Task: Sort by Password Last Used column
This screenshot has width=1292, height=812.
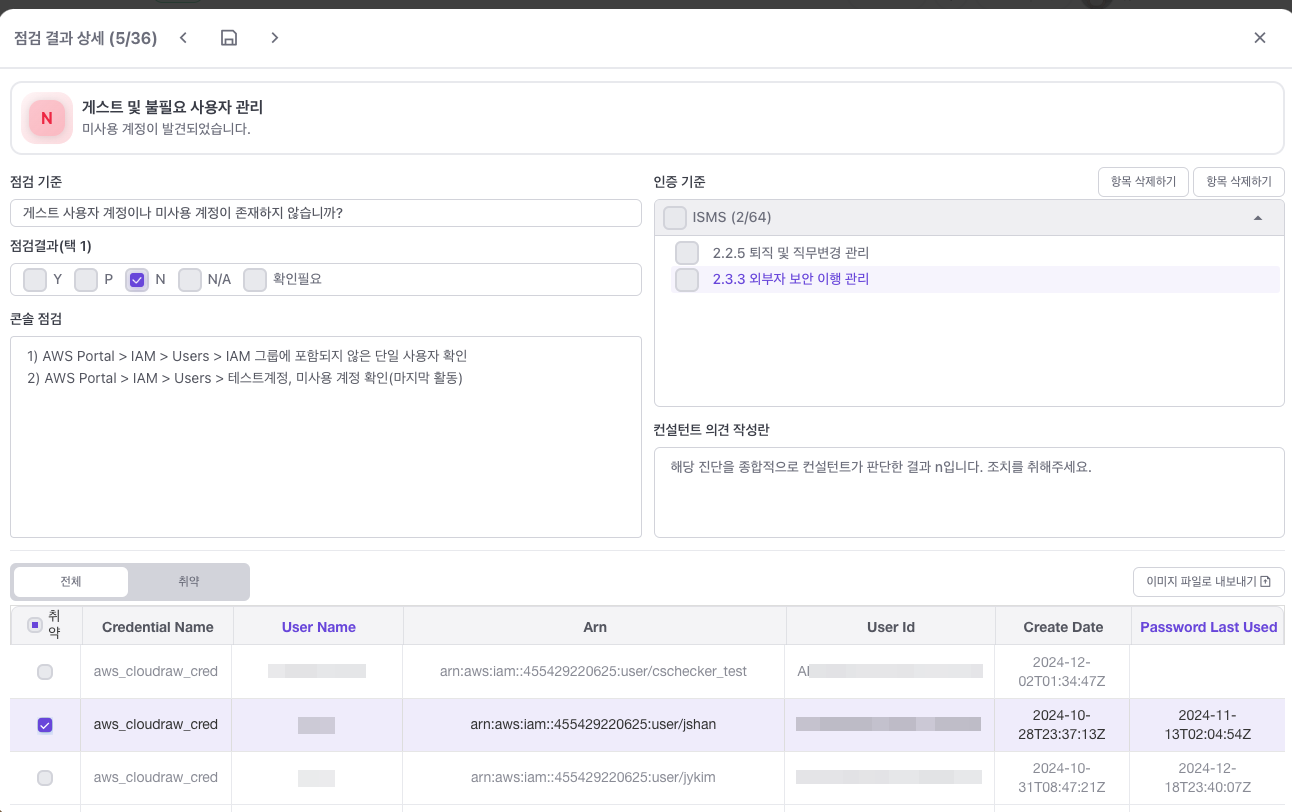Action: (1208, 627)
